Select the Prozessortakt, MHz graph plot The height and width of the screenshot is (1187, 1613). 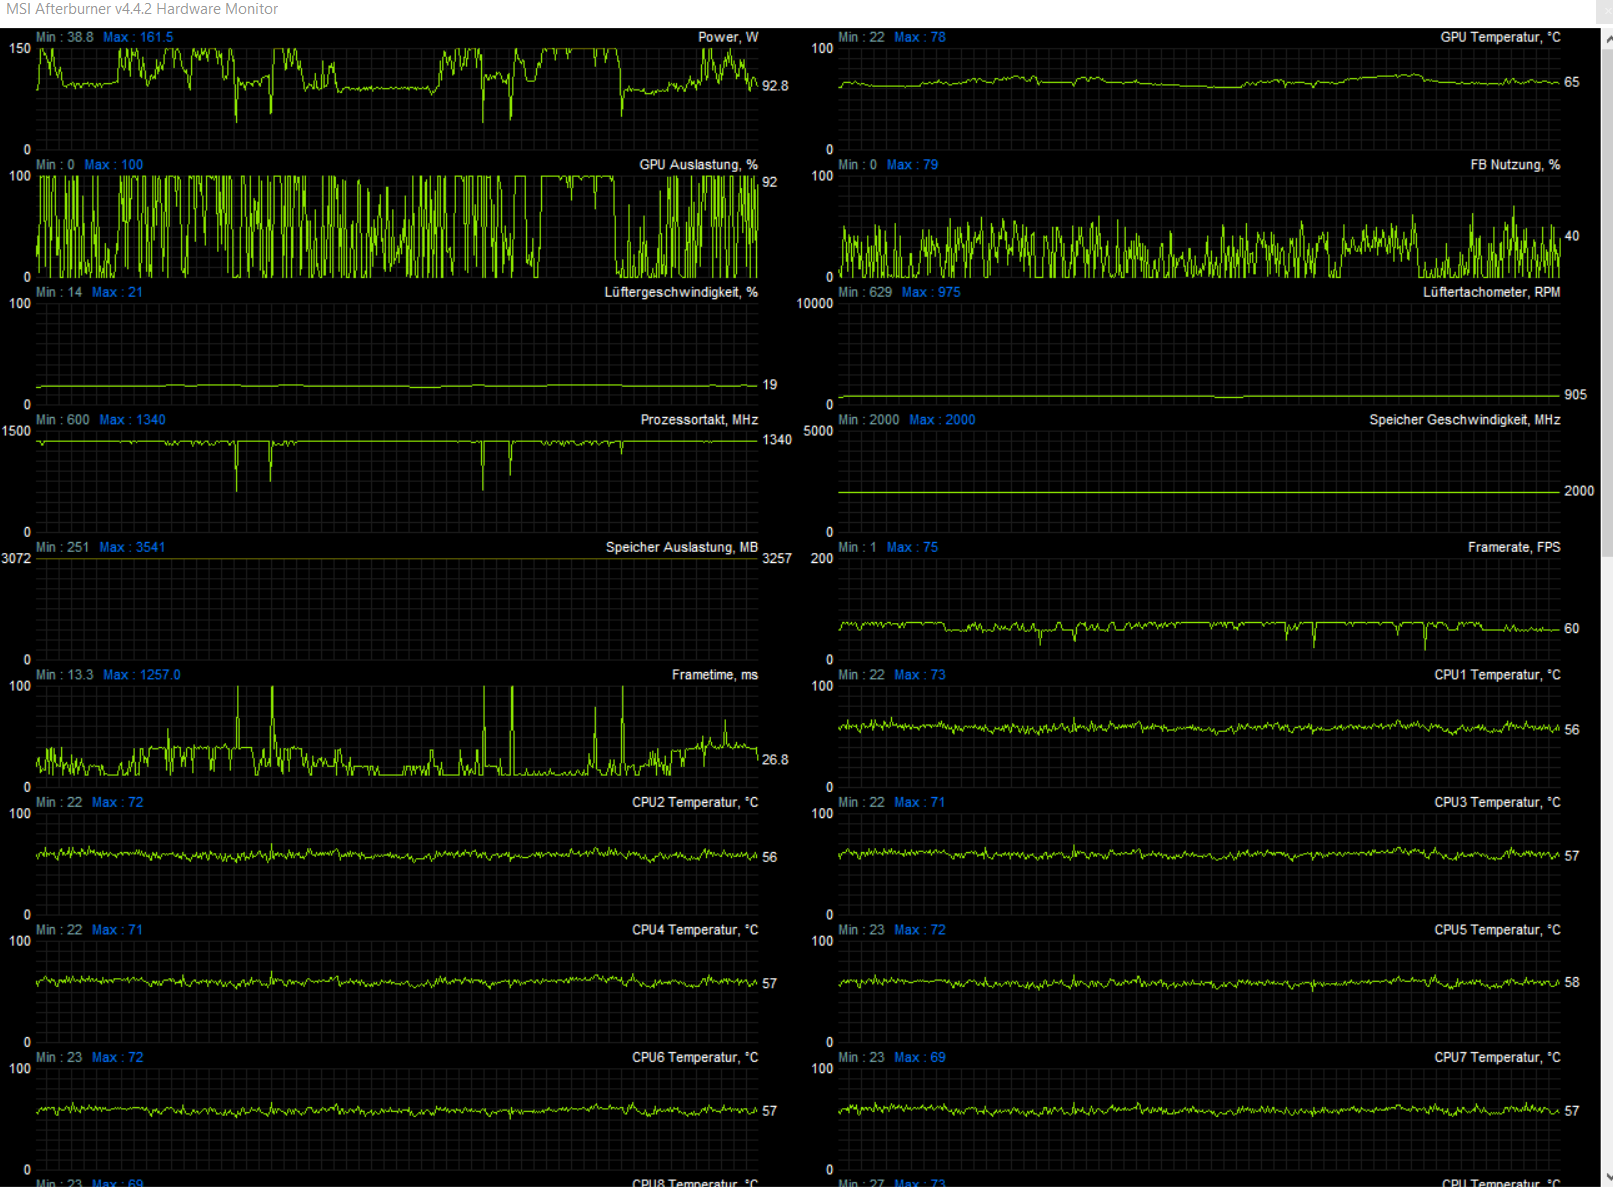tap(398, 482)
